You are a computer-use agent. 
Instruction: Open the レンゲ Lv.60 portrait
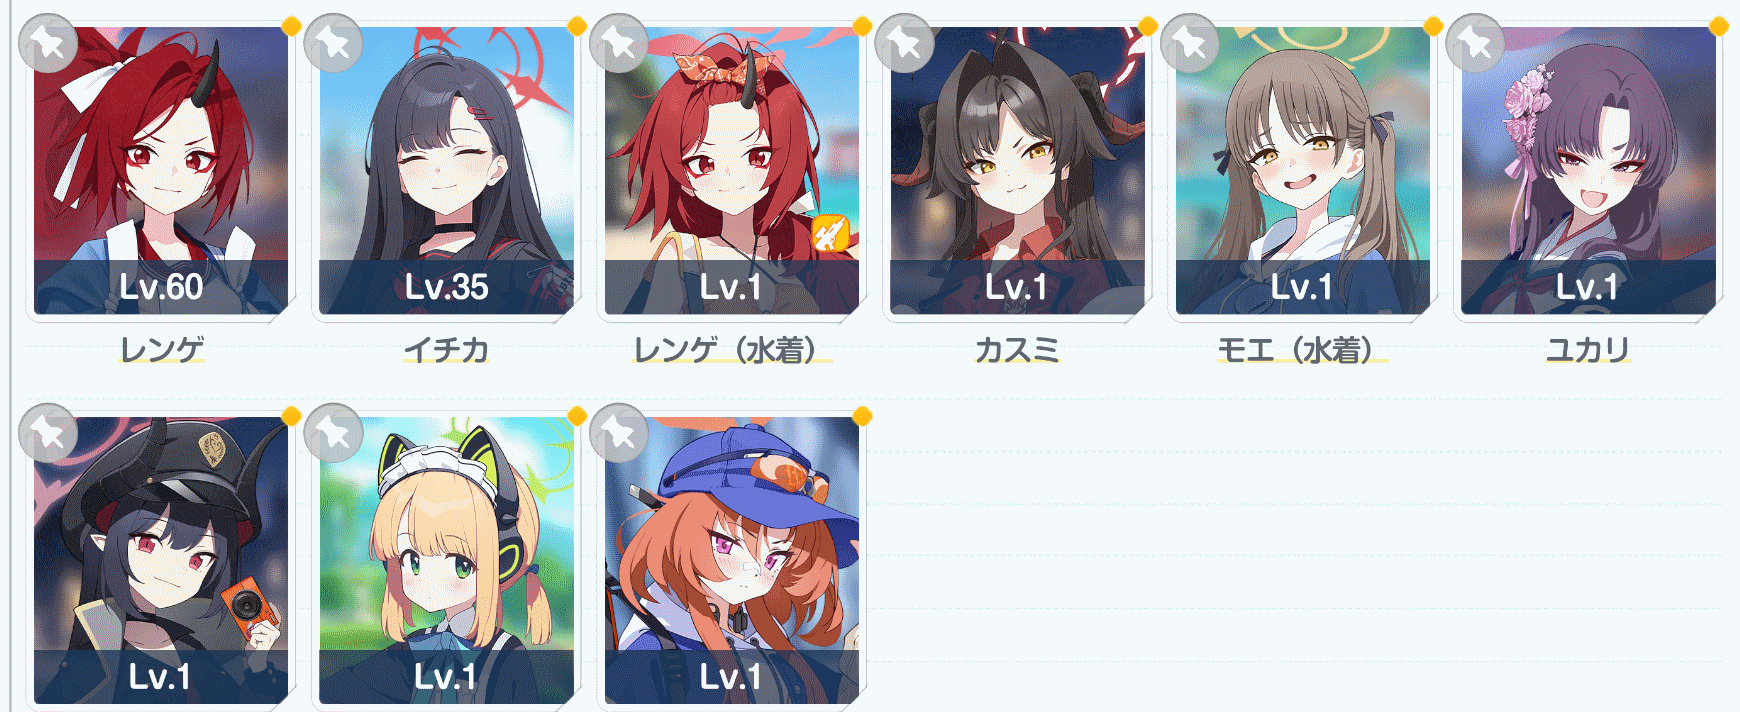coord(161,170)
